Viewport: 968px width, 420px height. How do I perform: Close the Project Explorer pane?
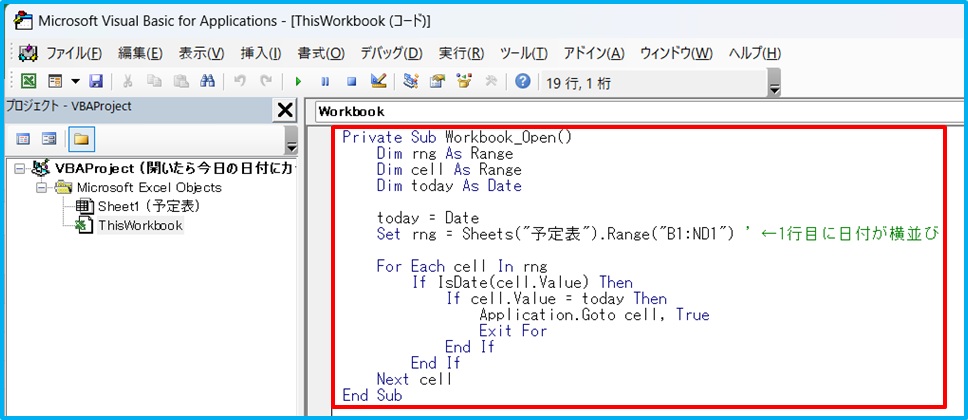285,111
